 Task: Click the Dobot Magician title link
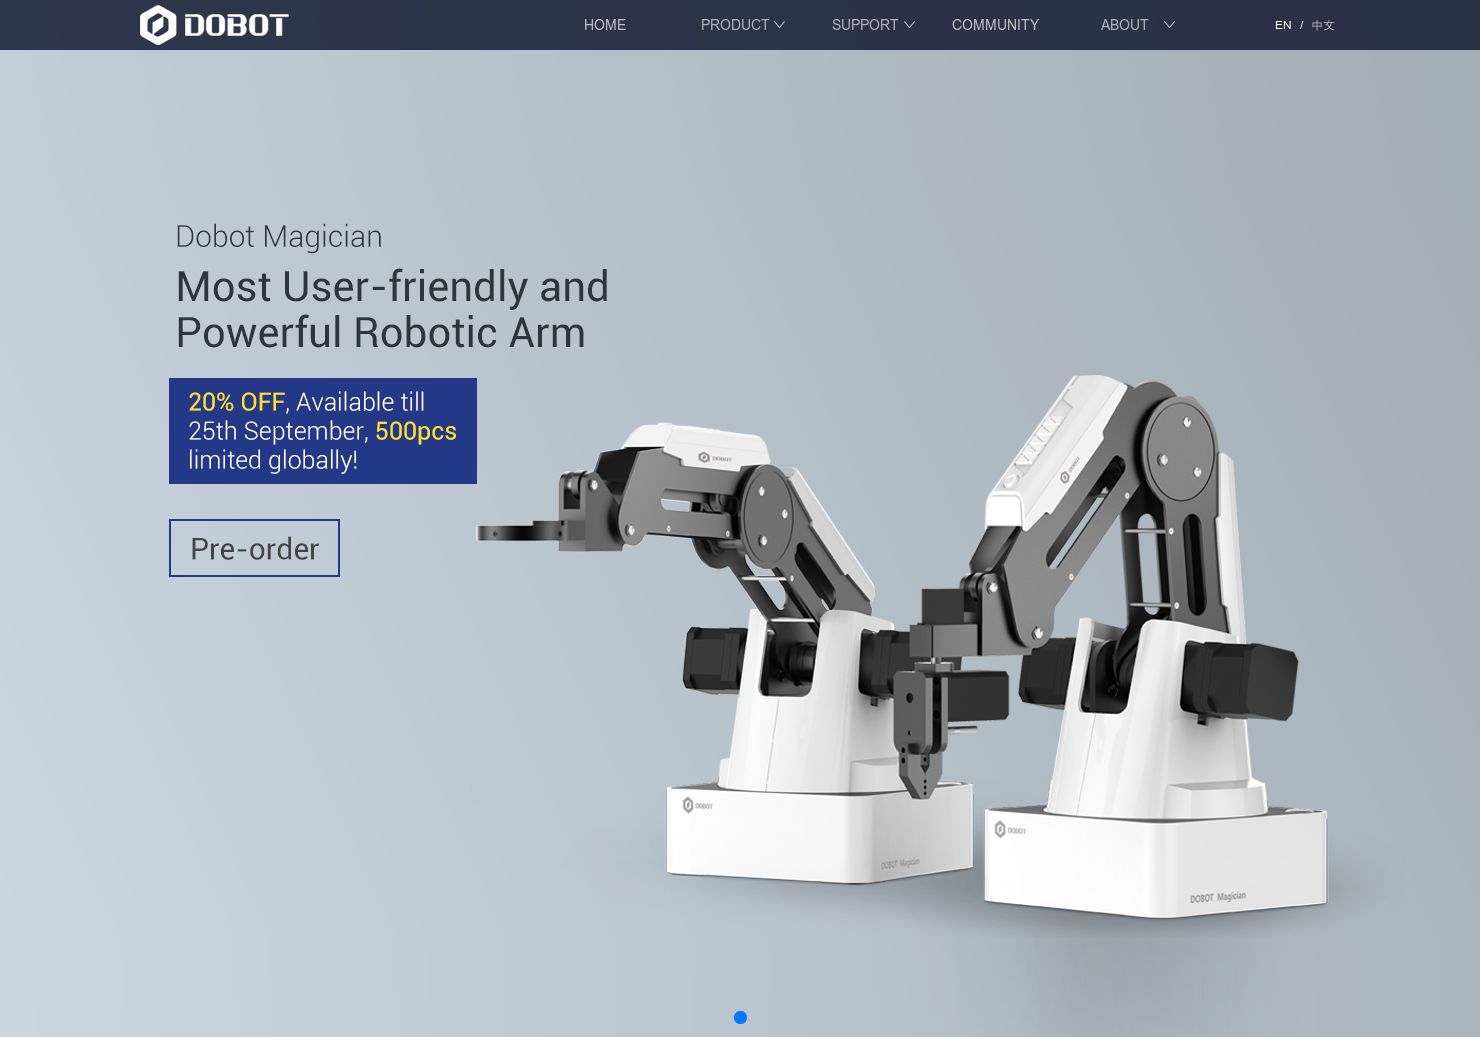click(278, 237)
